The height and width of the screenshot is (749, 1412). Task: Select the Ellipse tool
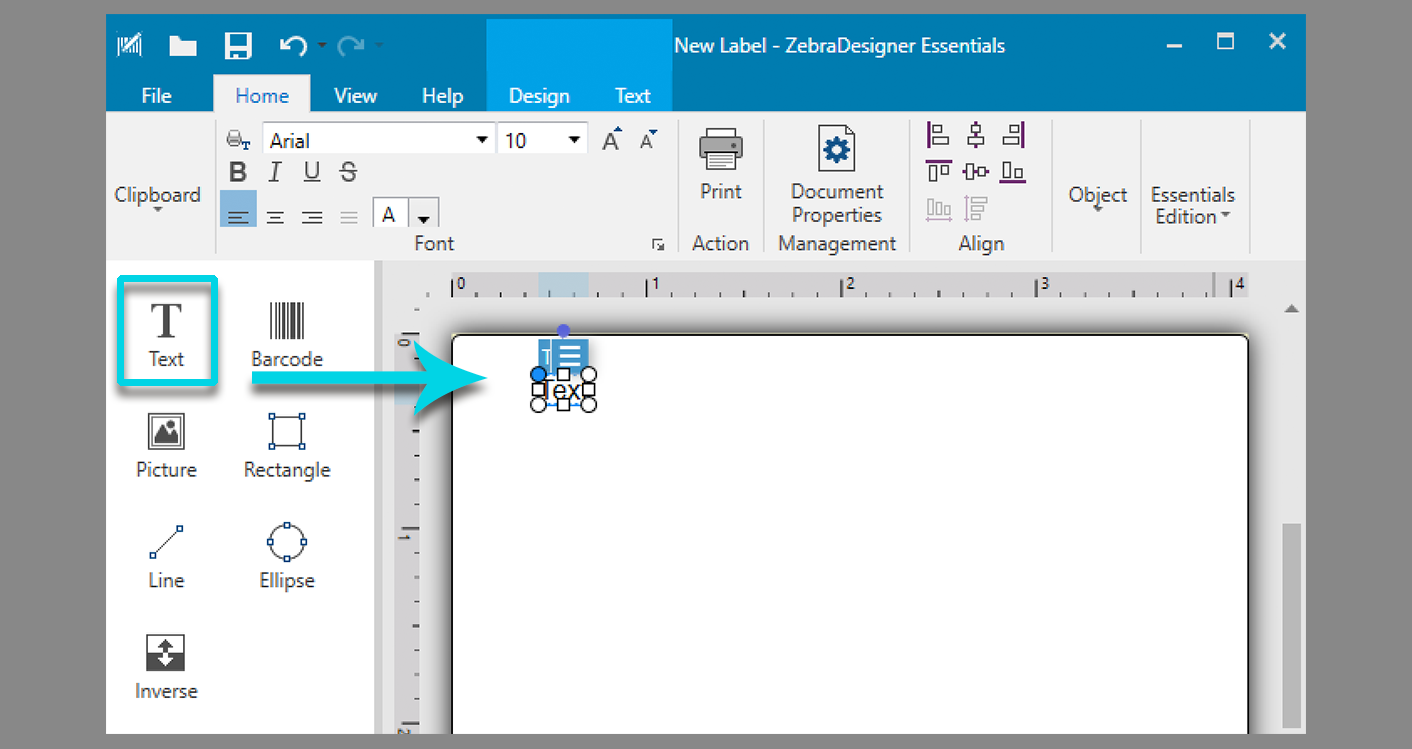(x=286, y=555)
